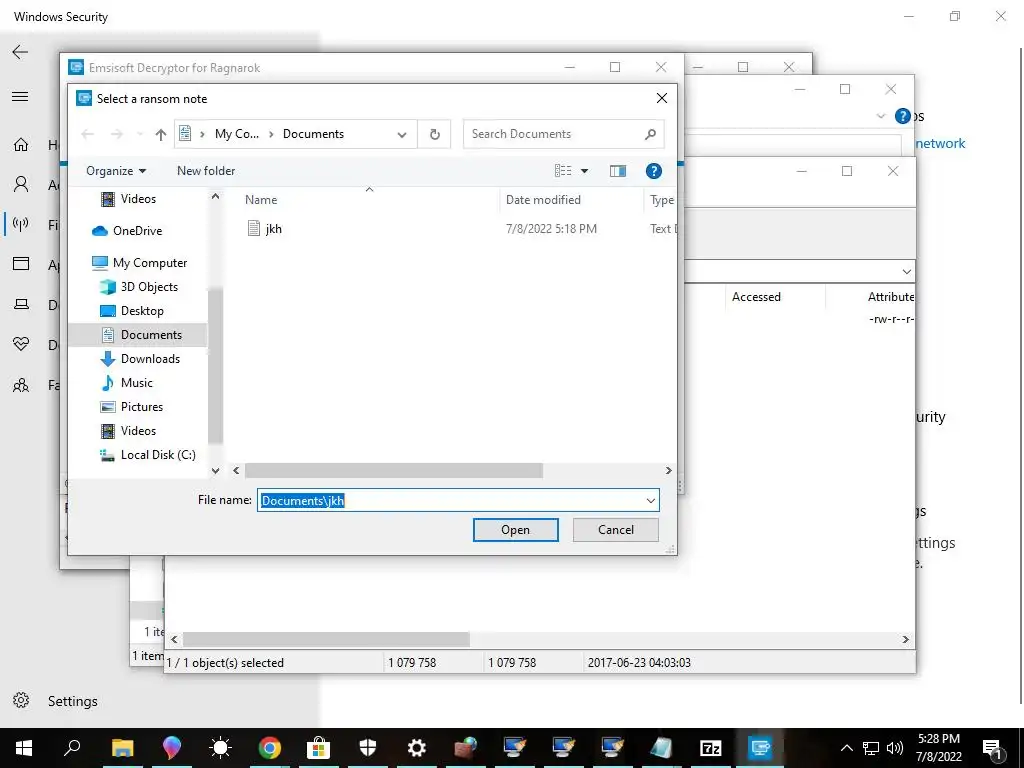Open App & browser control icon
This screenshot has height=768, width=1024.
[21, 264]
